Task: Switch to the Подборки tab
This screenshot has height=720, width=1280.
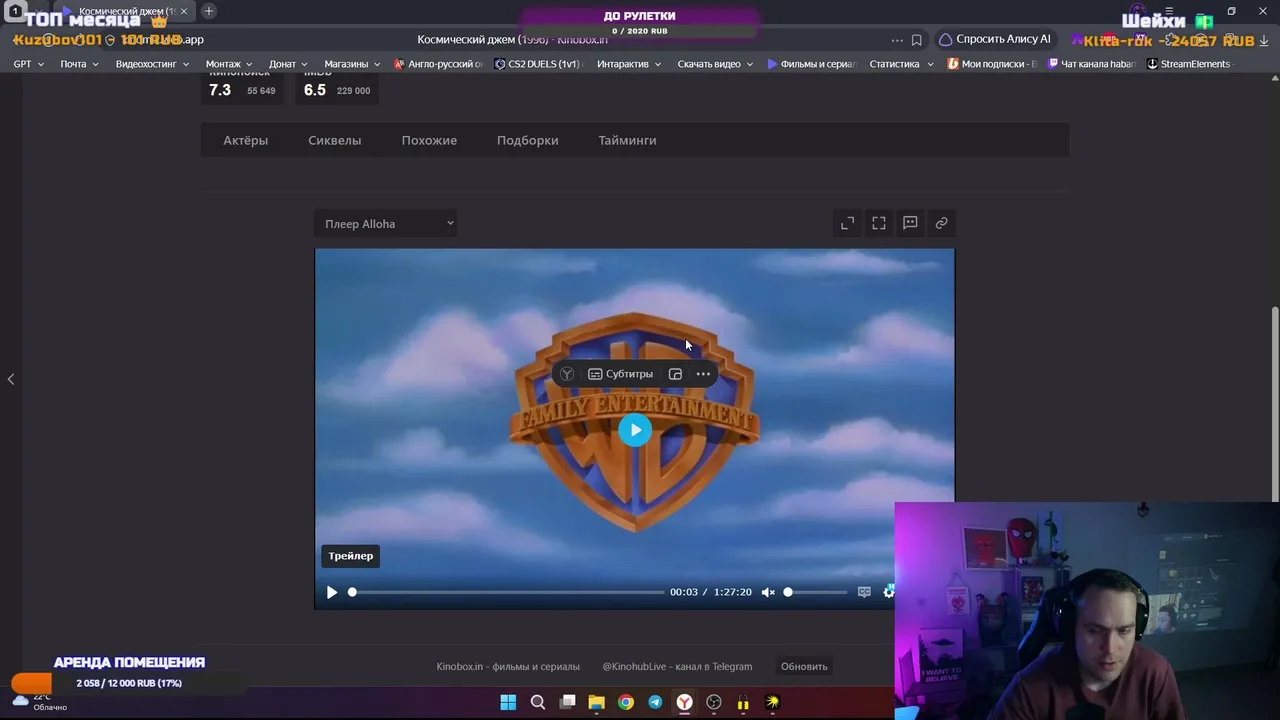Action: 527,140
